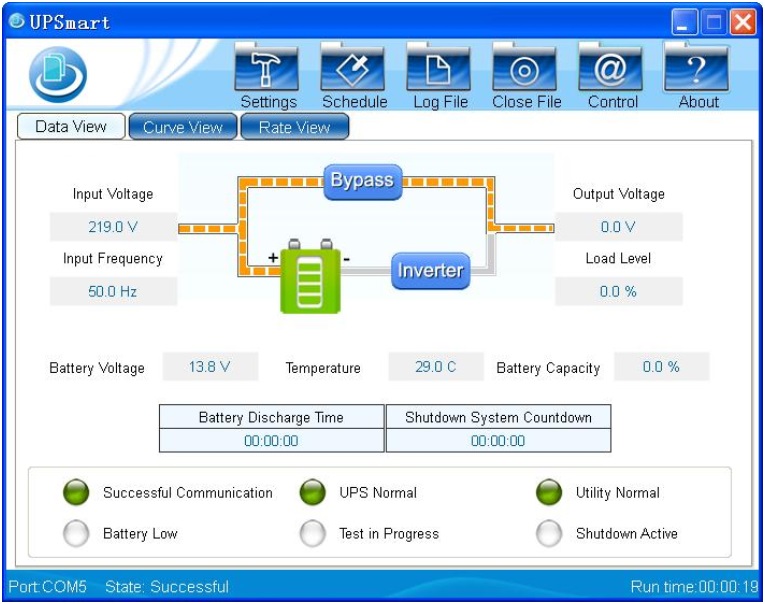The image size is (765, 604).
Task: Select the Input Voltage value 219.0 V
Action: click(113, 227)
